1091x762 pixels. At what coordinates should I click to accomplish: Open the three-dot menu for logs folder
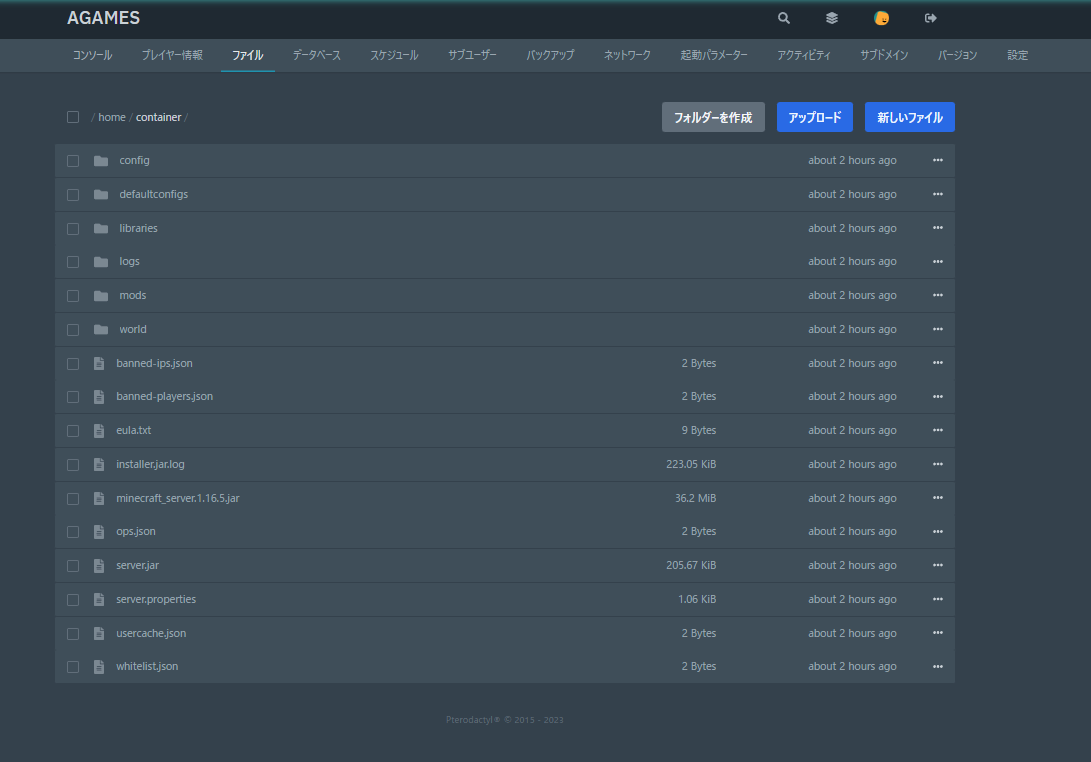(x=937, y=261)
